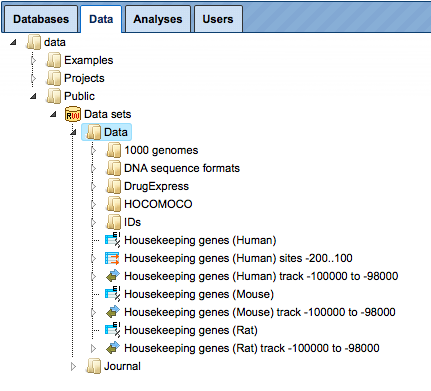431x391 pixels.
Task: Click Housekeeping genes (Mouse) table icon
Action: coord(113,294)
